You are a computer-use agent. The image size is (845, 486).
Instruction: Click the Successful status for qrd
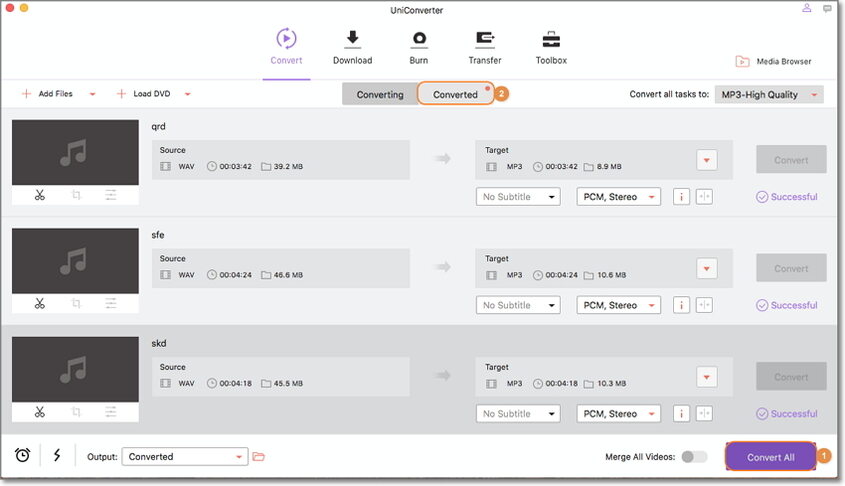click(787, 197)
